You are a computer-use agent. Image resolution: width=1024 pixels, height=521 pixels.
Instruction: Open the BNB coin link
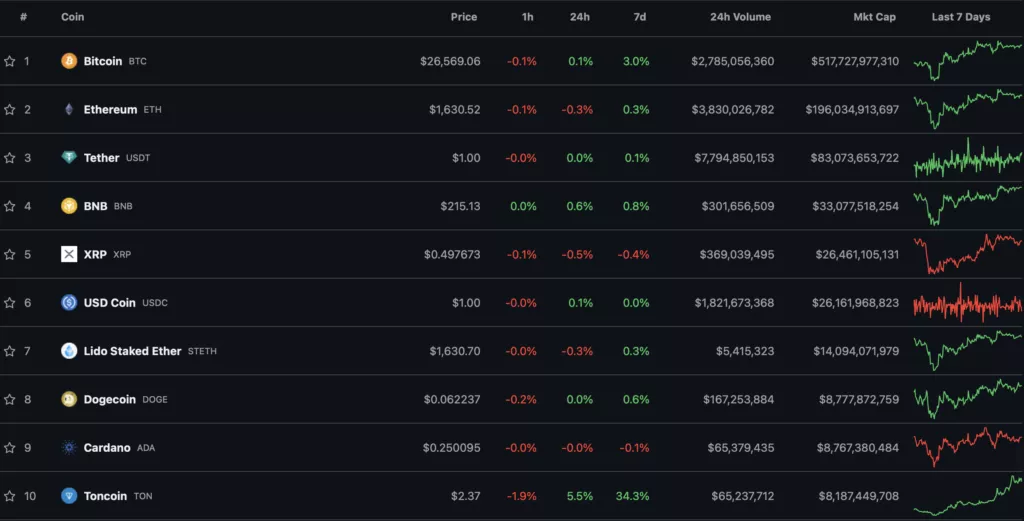[x=95, y=206]
